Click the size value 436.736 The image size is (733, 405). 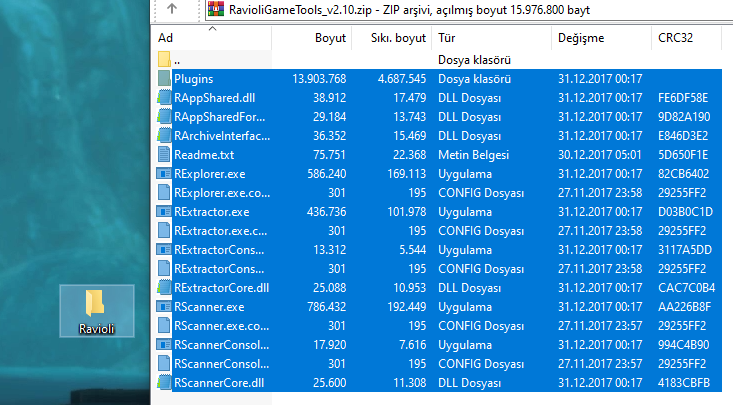tap(327, 212)
